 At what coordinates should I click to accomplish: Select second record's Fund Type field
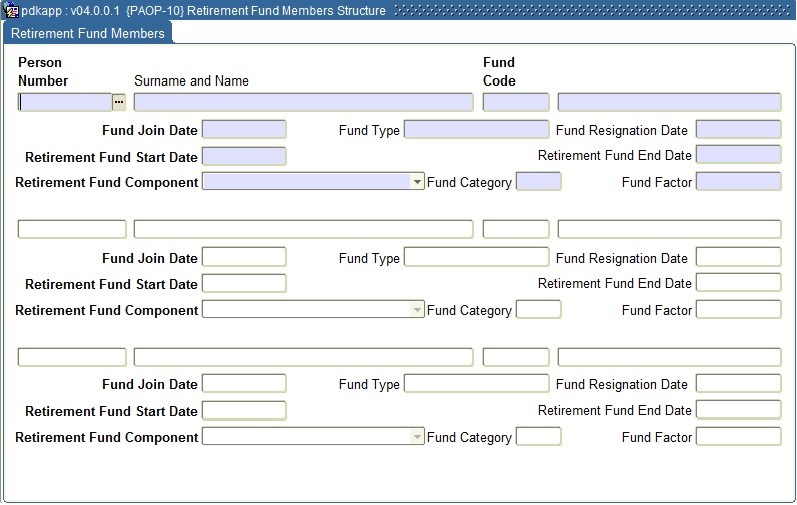[476, 258]
